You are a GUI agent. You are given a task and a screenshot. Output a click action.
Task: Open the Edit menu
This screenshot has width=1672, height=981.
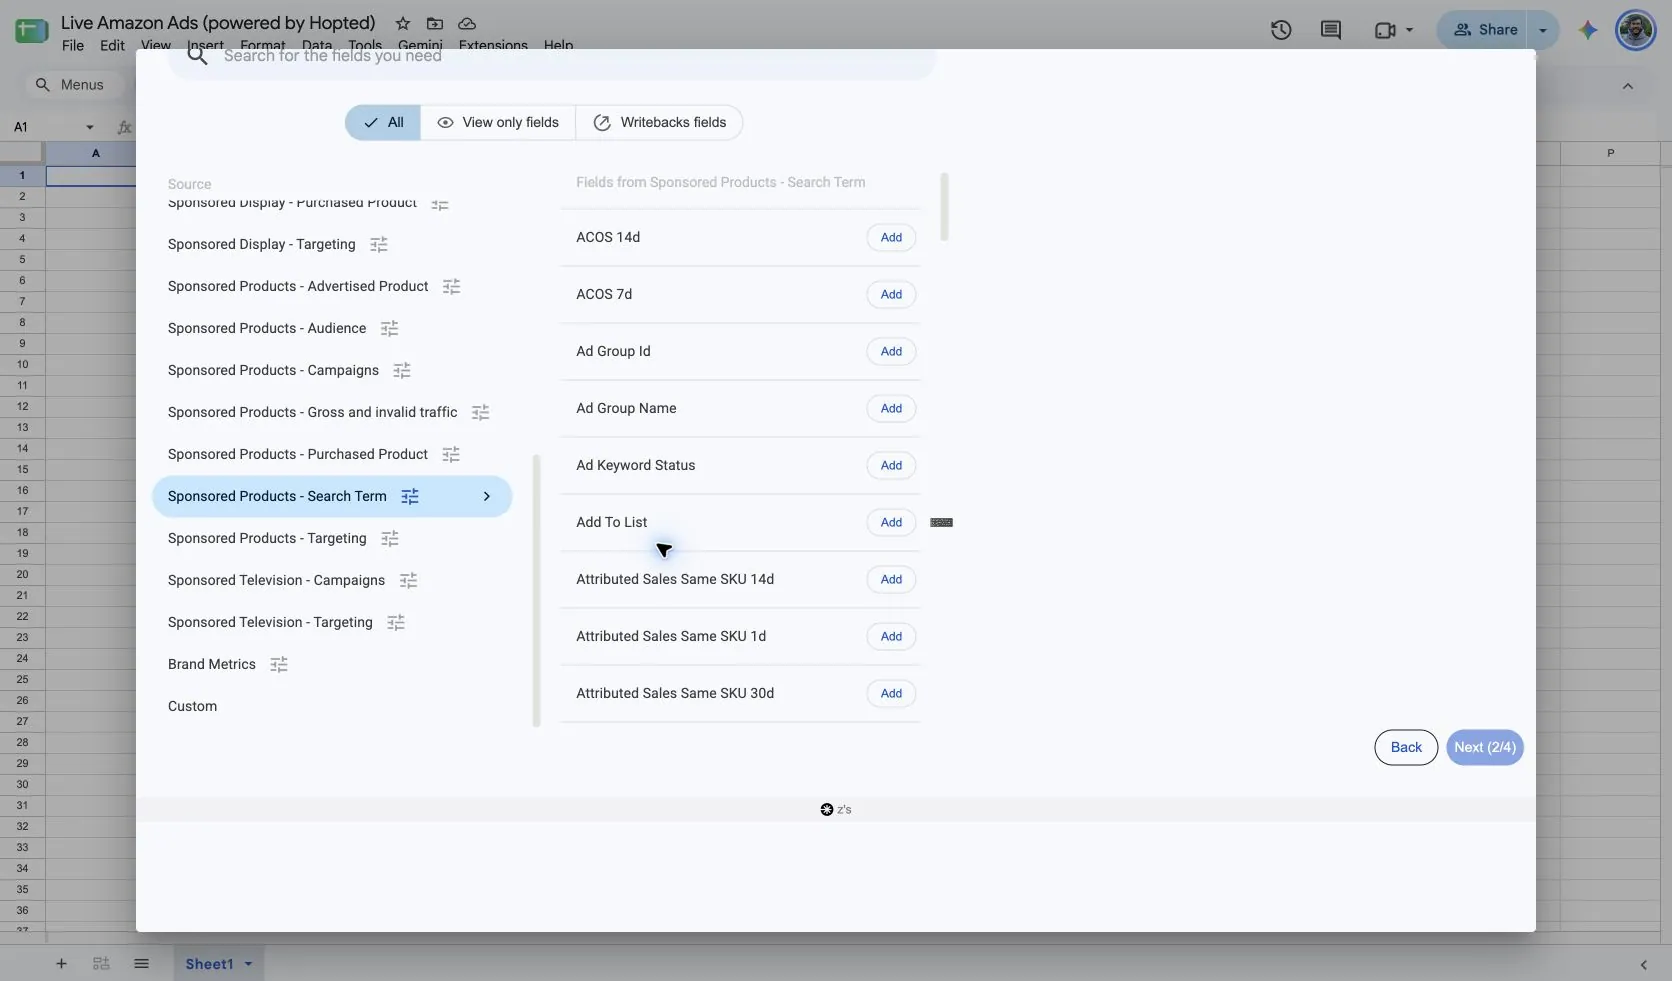[112, 45]
